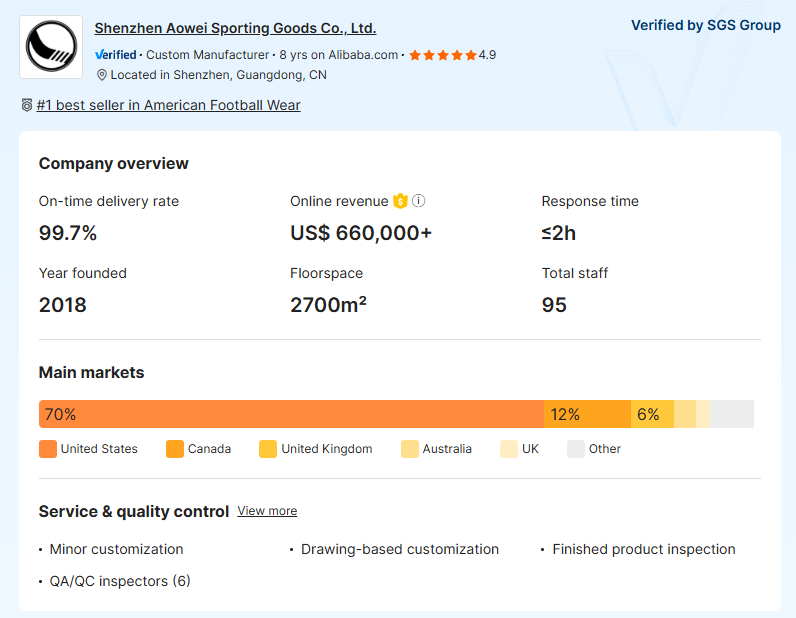Click the Canada legend color swatch

(175, 449)
